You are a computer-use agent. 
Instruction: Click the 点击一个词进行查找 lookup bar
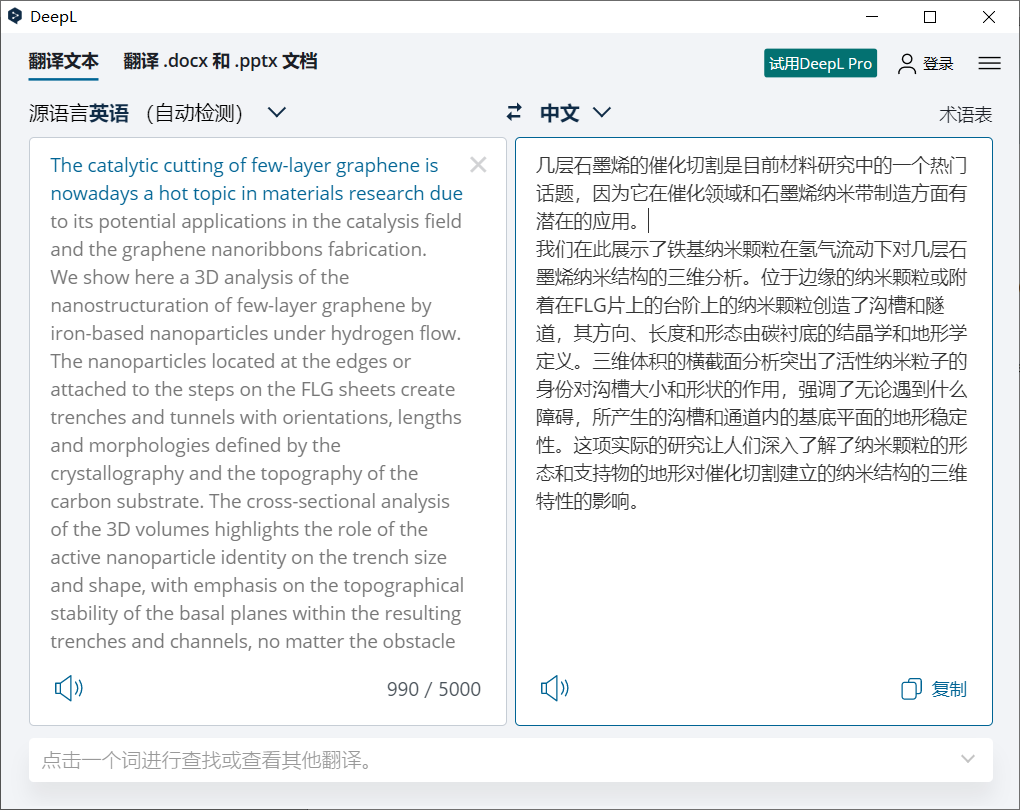click(511, 760)
